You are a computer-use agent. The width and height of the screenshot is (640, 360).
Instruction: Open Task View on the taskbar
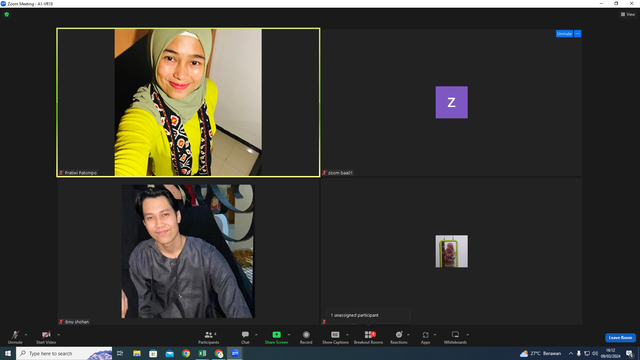pyautogui.click(x=120, y=353)
